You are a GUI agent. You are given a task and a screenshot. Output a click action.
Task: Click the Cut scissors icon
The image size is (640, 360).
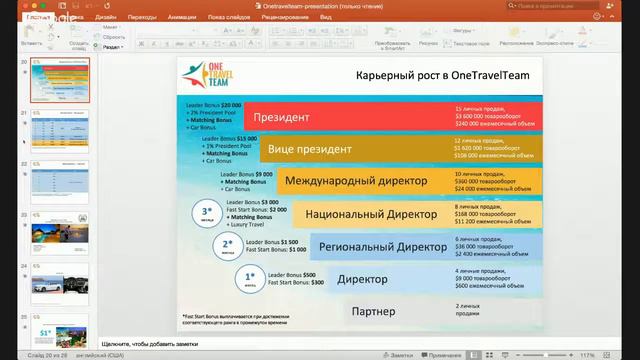(x=51, y=27)
